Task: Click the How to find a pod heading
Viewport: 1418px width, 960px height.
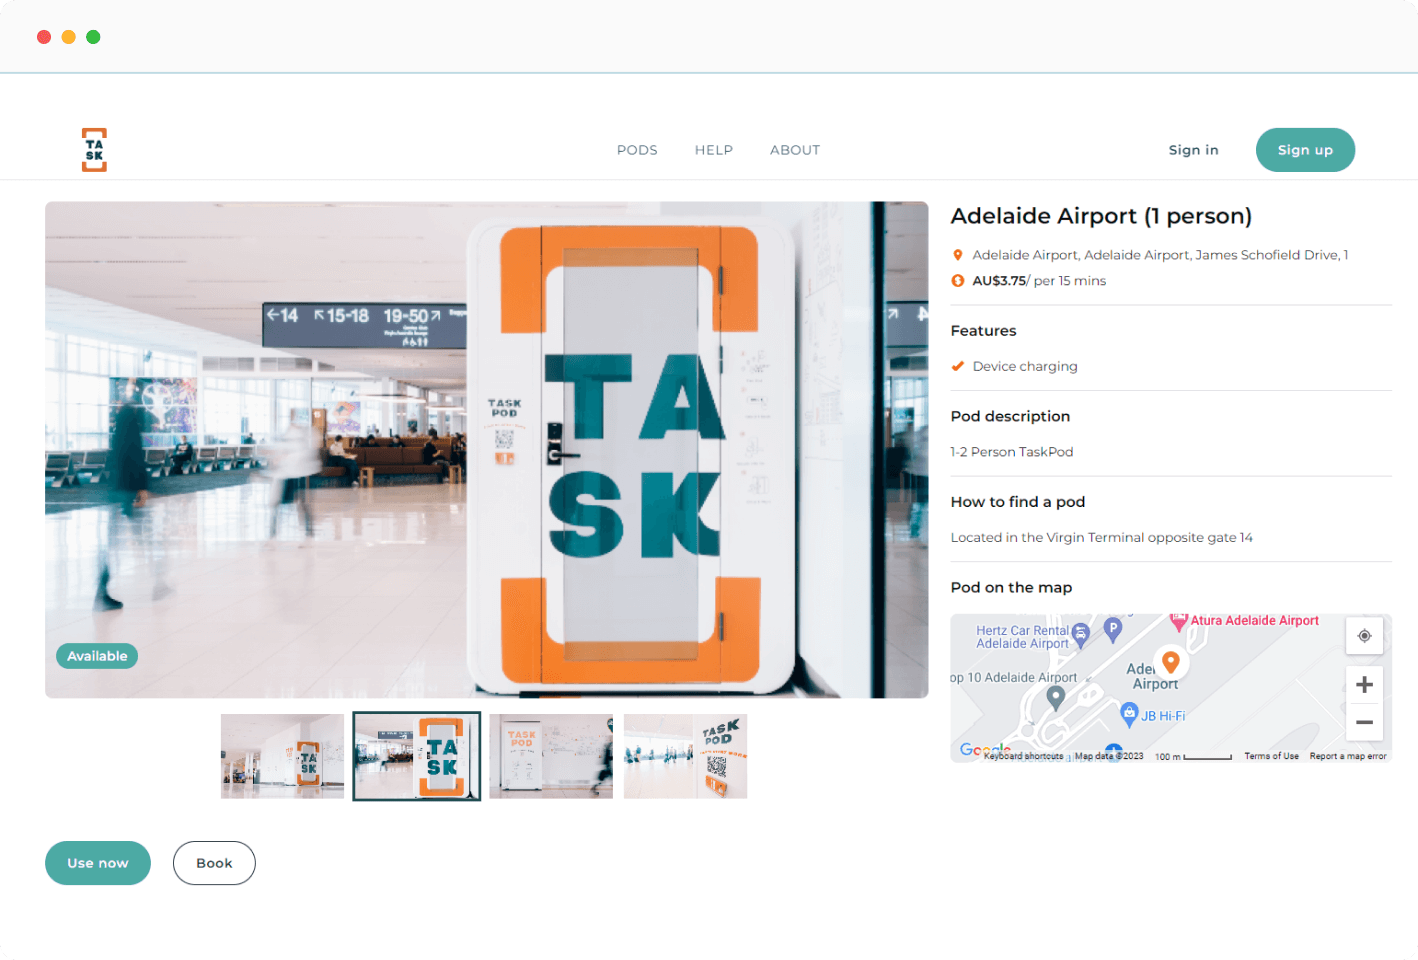Action: pos(1018,502)
